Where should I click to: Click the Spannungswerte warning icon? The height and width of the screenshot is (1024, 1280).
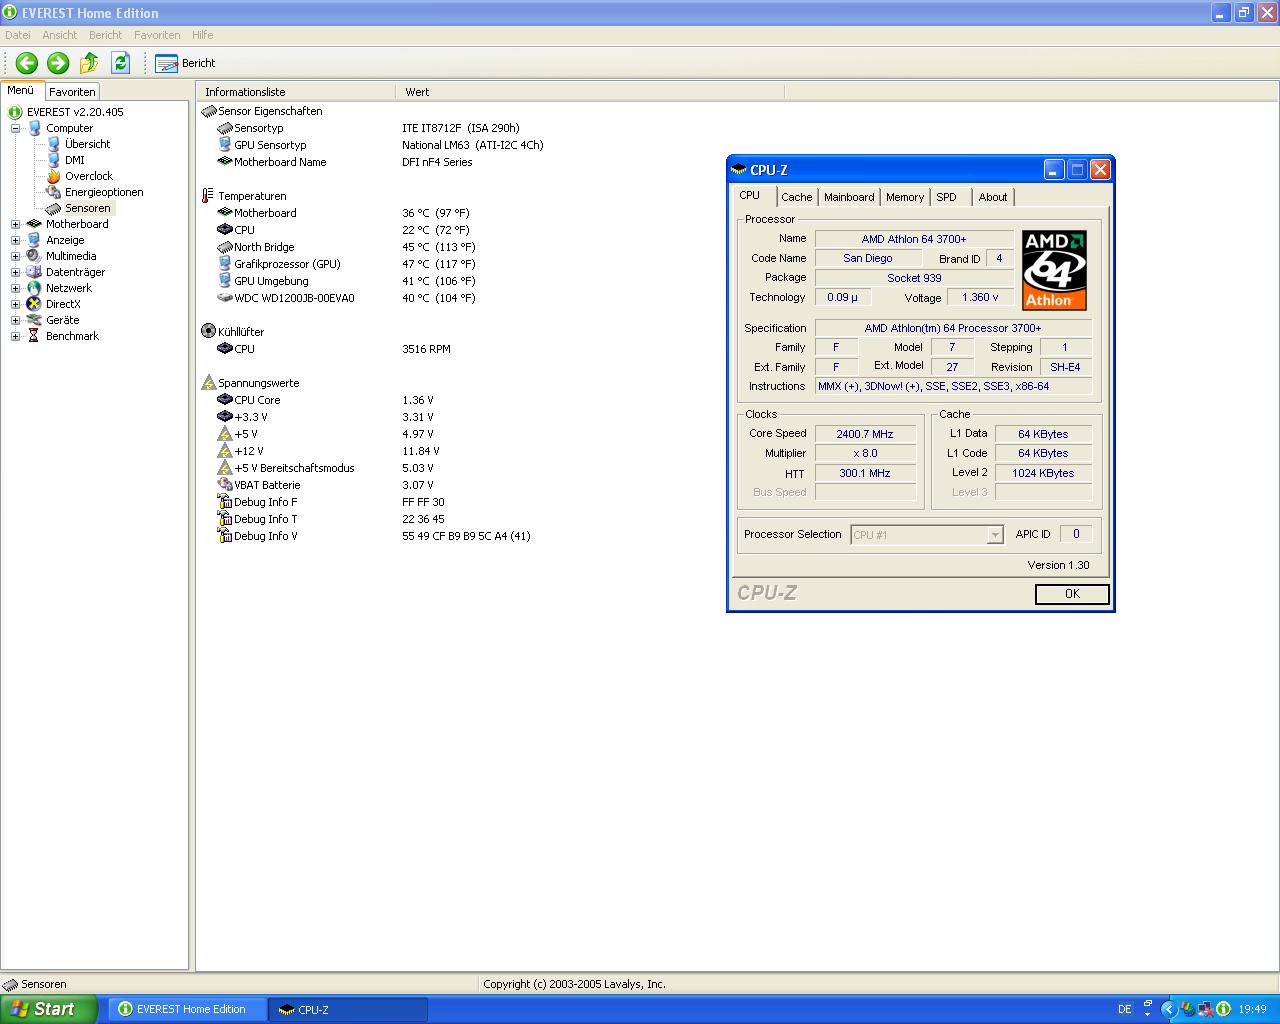[x=208, y=383]
